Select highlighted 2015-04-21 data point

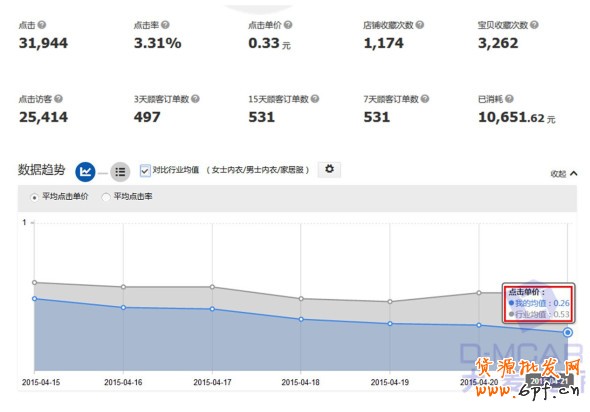568,332
